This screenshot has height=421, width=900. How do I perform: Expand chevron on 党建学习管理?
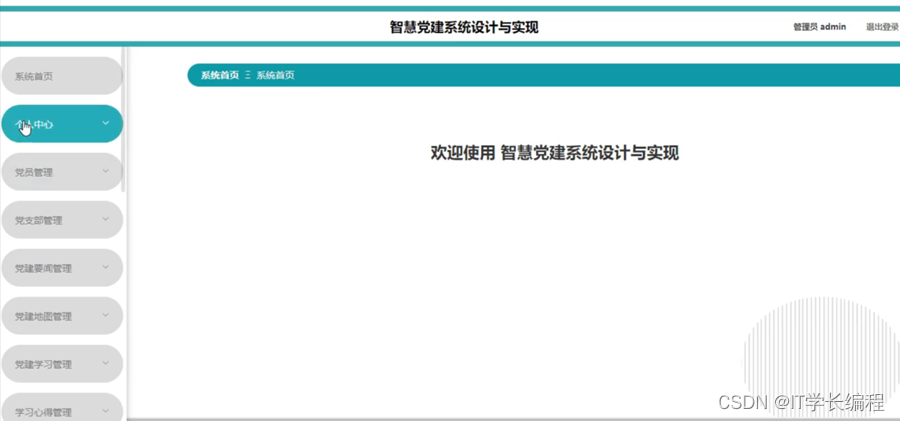(x=106, y=362)
